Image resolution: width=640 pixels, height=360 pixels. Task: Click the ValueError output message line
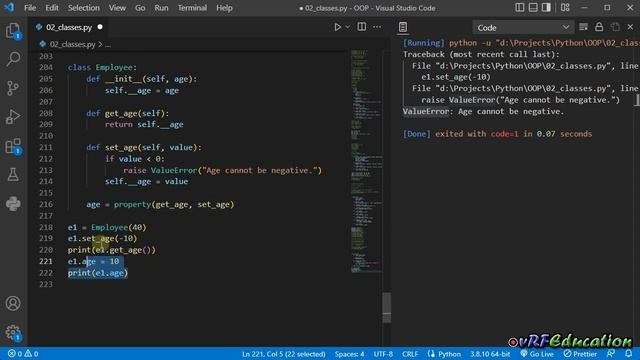point(483,111)
